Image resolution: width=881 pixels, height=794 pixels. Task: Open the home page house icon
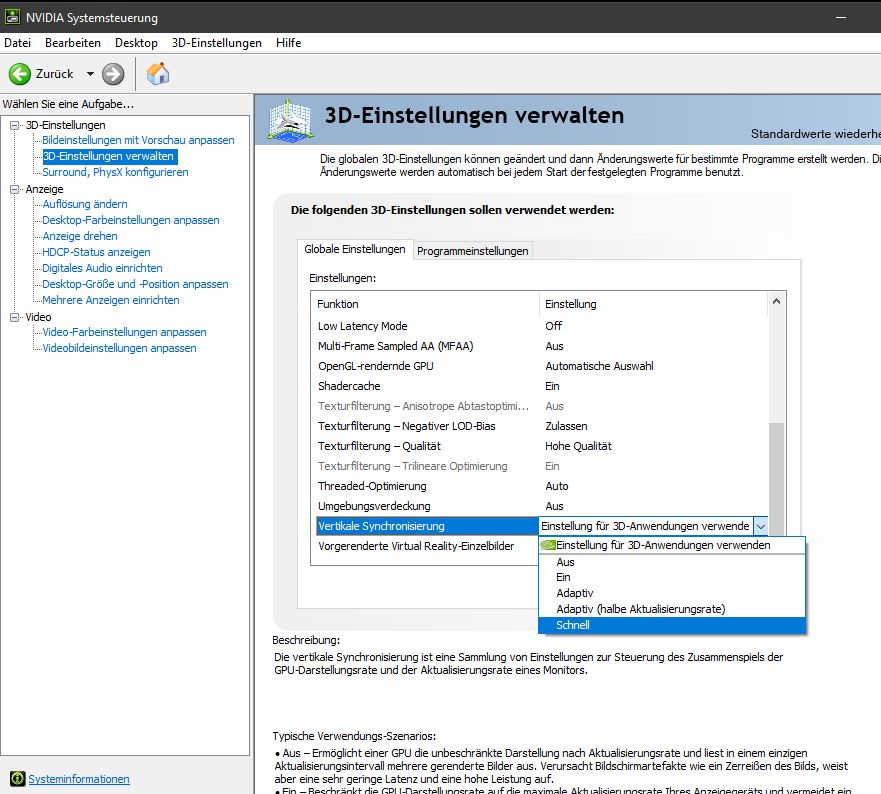pyautogui.click(x=158, y=74)
